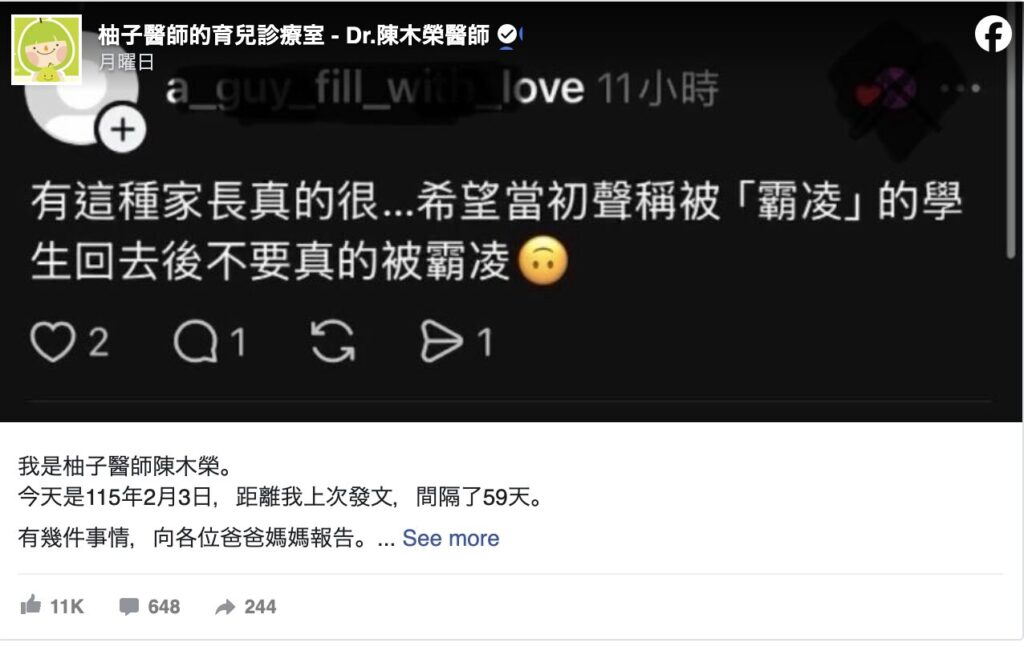Screen dimensions: 1024x647
Task: Click the thumbs-up 11K likes icon
Action: point(31,605)
